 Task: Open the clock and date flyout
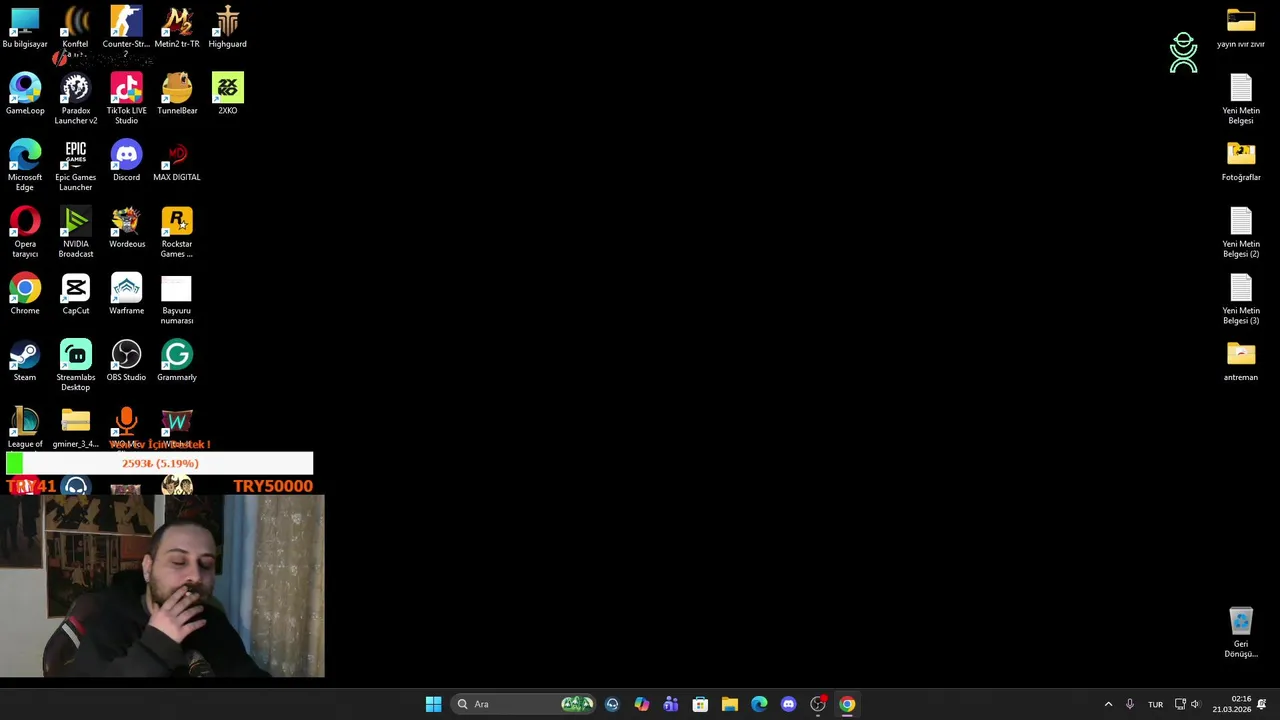pyautogui.click(x=1232, y=704)
